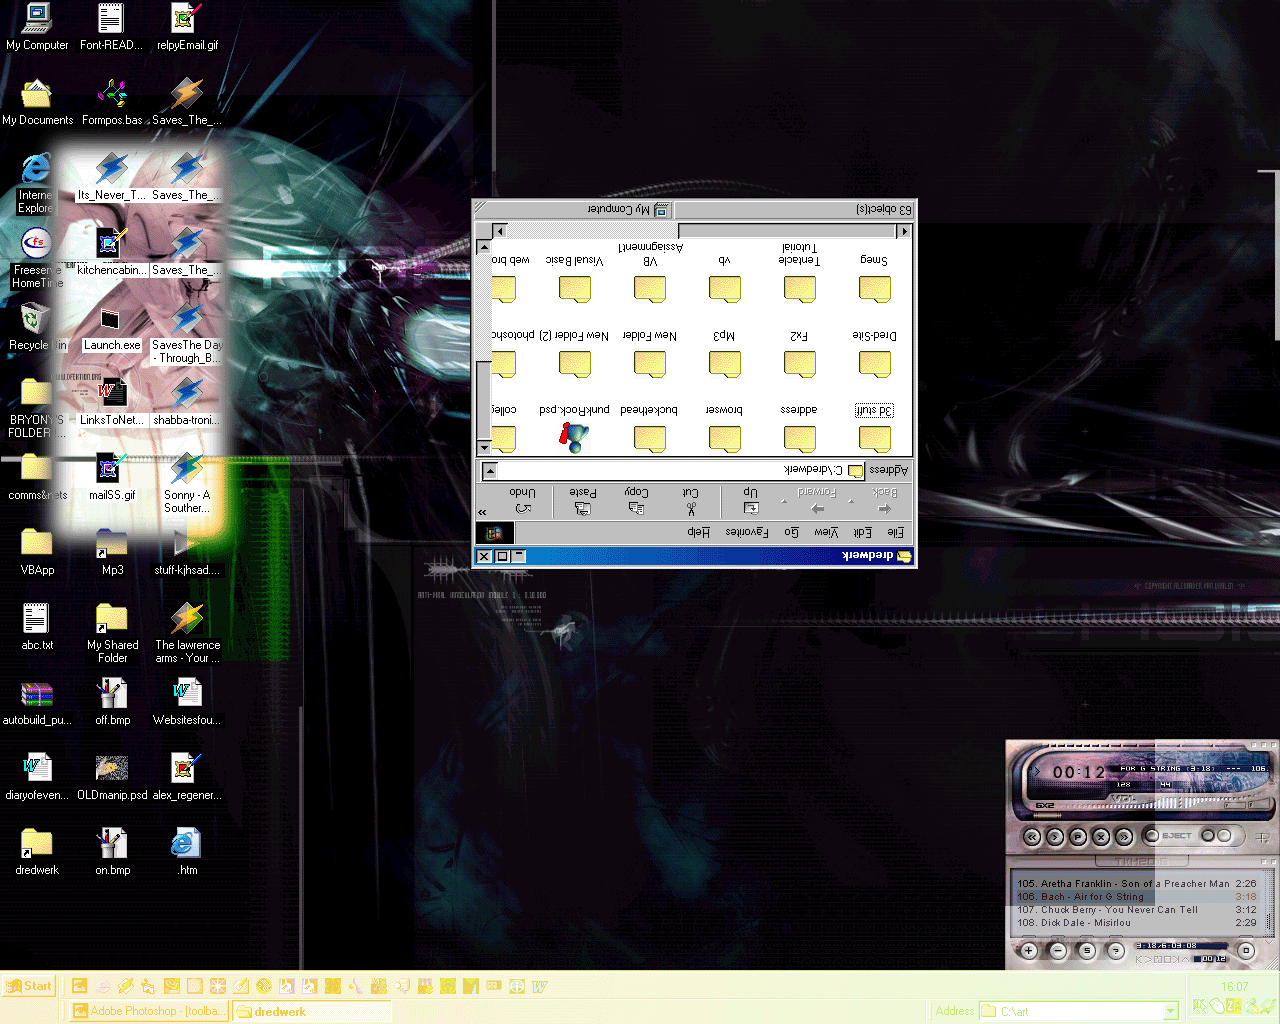Select 'Aretha Franklin - Son of a Preacher Man'

[1135, 884]
